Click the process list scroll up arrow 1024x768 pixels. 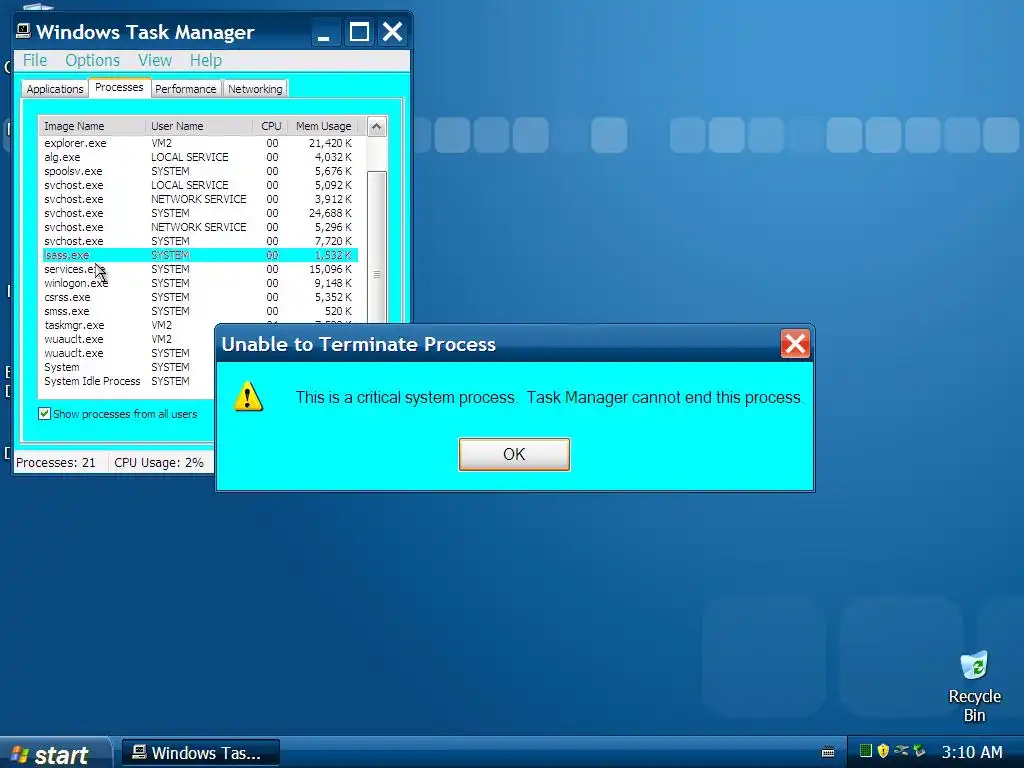pyautogui.click(x=376, y=127)
